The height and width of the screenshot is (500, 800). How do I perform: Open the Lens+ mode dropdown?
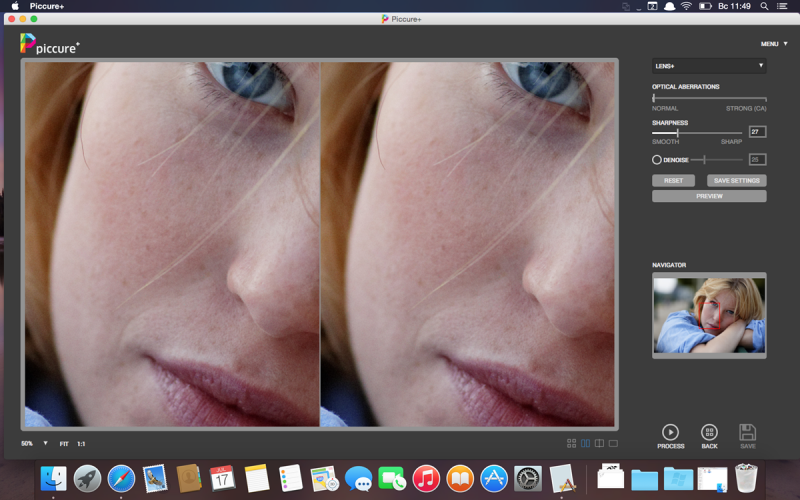pyautogui.click(x=709, y=66)
